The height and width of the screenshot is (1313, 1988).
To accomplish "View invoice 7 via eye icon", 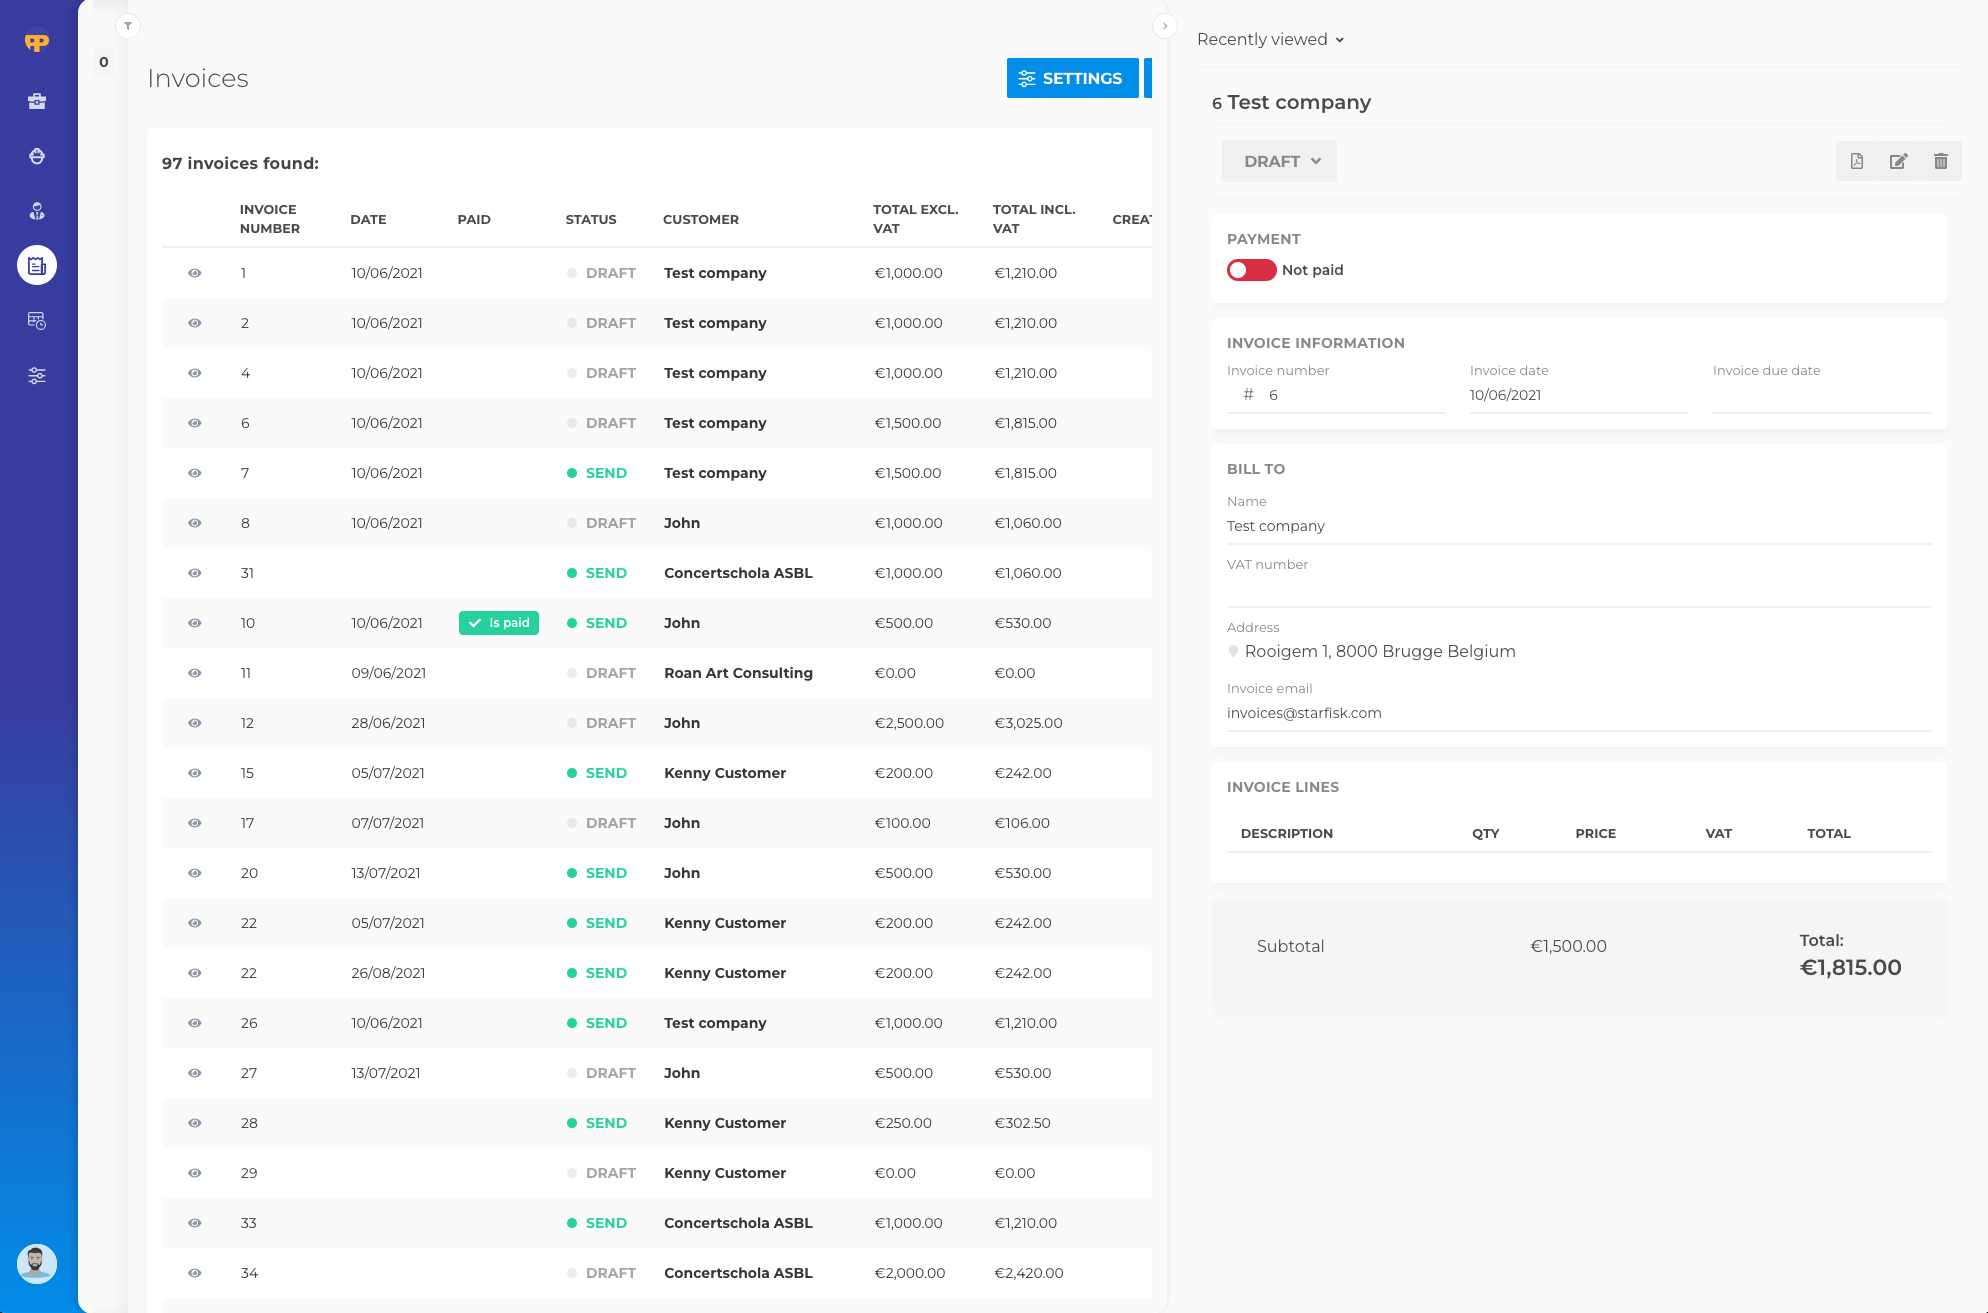I will point(195,473).
